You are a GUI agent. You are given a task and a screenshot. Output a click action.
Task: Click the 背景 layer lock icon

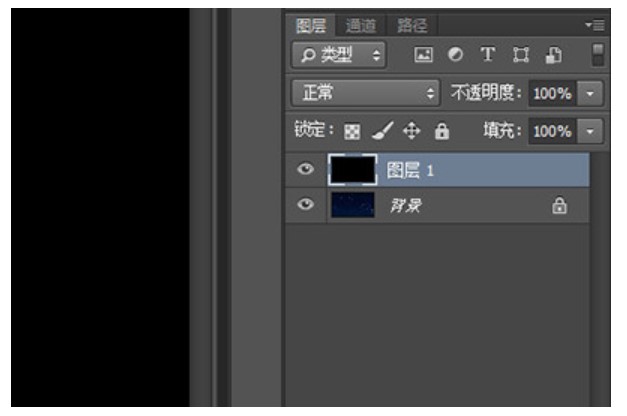tap(559, 206)
